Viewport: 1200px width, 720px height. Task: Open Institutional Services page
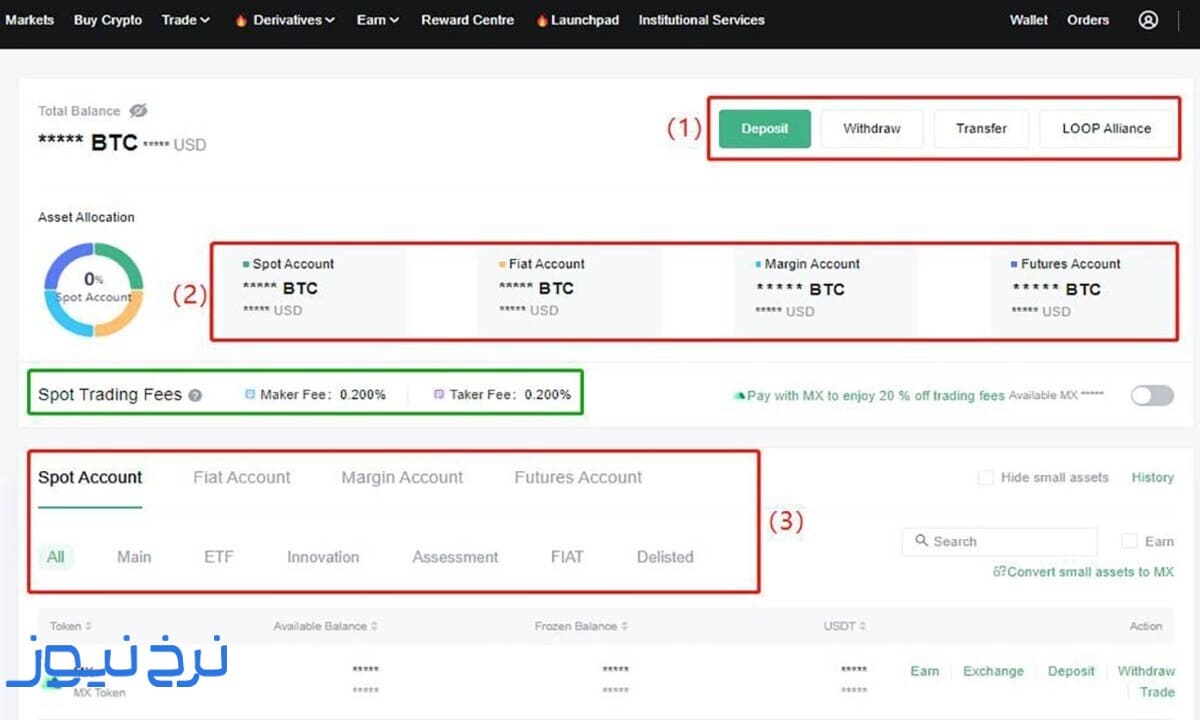click(x=702, y=20)
